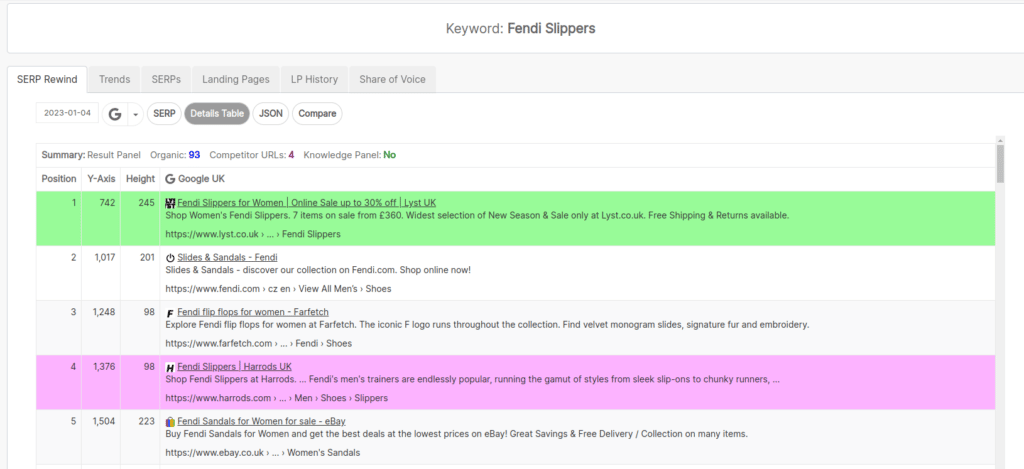
Task: Click Height value 223
Action: click(146, 421)
